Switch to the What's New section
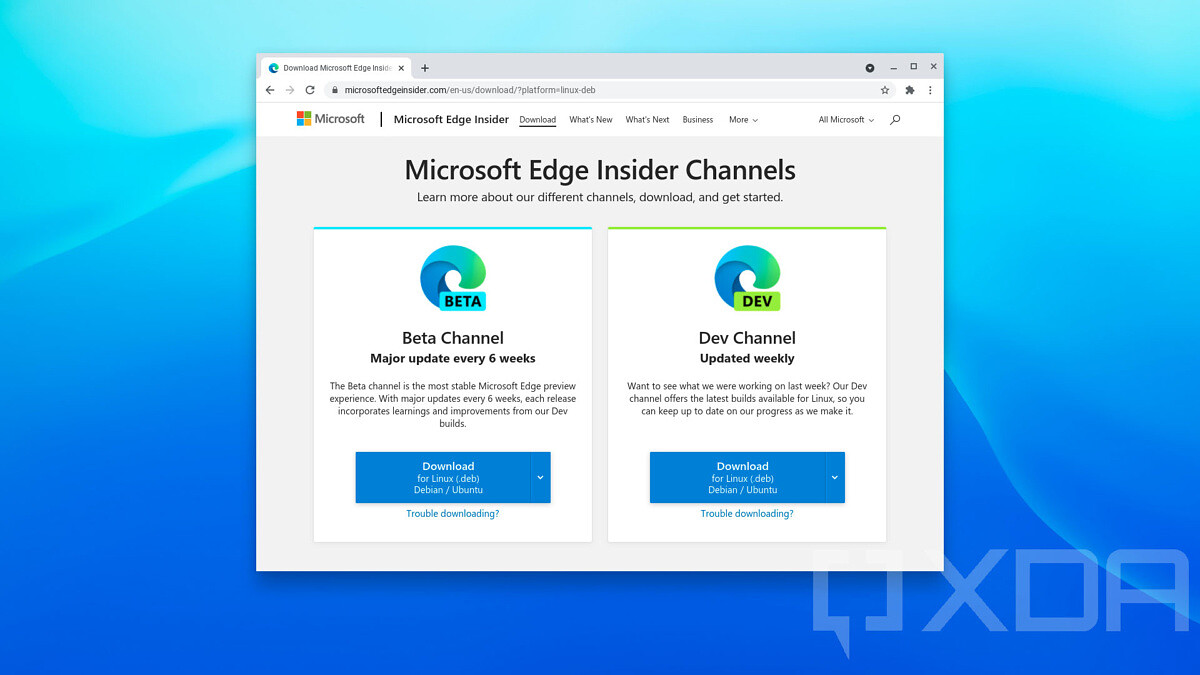The height and width of the screenshot is (675, 1200). [590, 119]
